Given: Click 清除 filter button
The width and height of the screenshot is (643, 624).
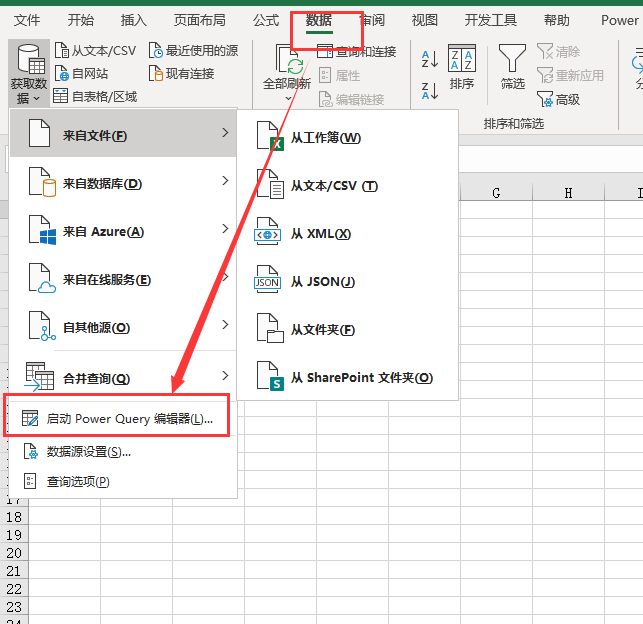Looking at the screenshot, I should (559, 52).
